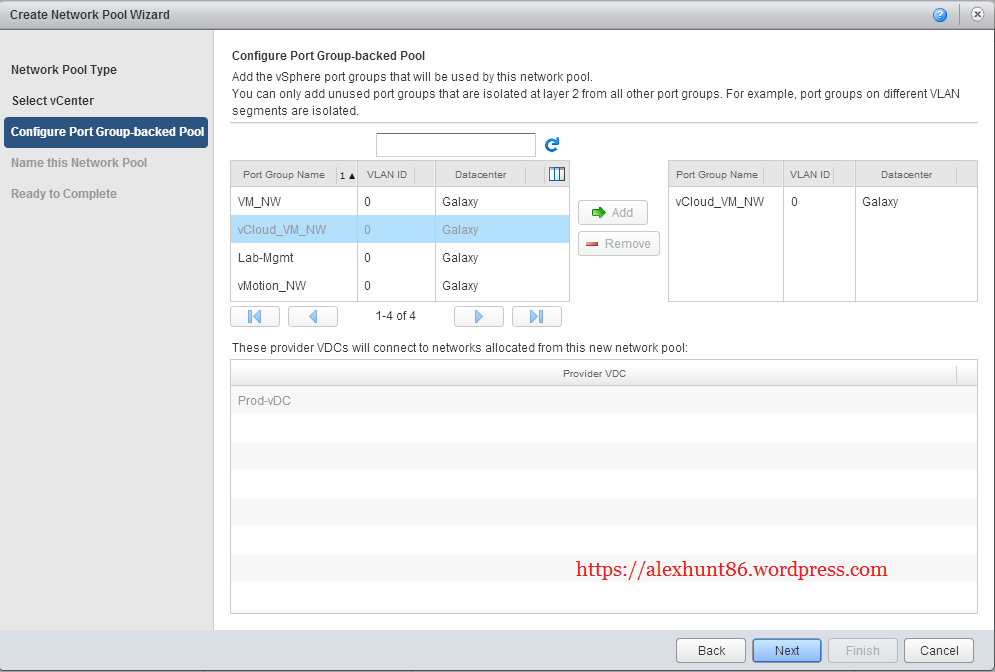Go to previous page of port groups
The width and height of the screenshot is (995, 672).
[312, 316]
